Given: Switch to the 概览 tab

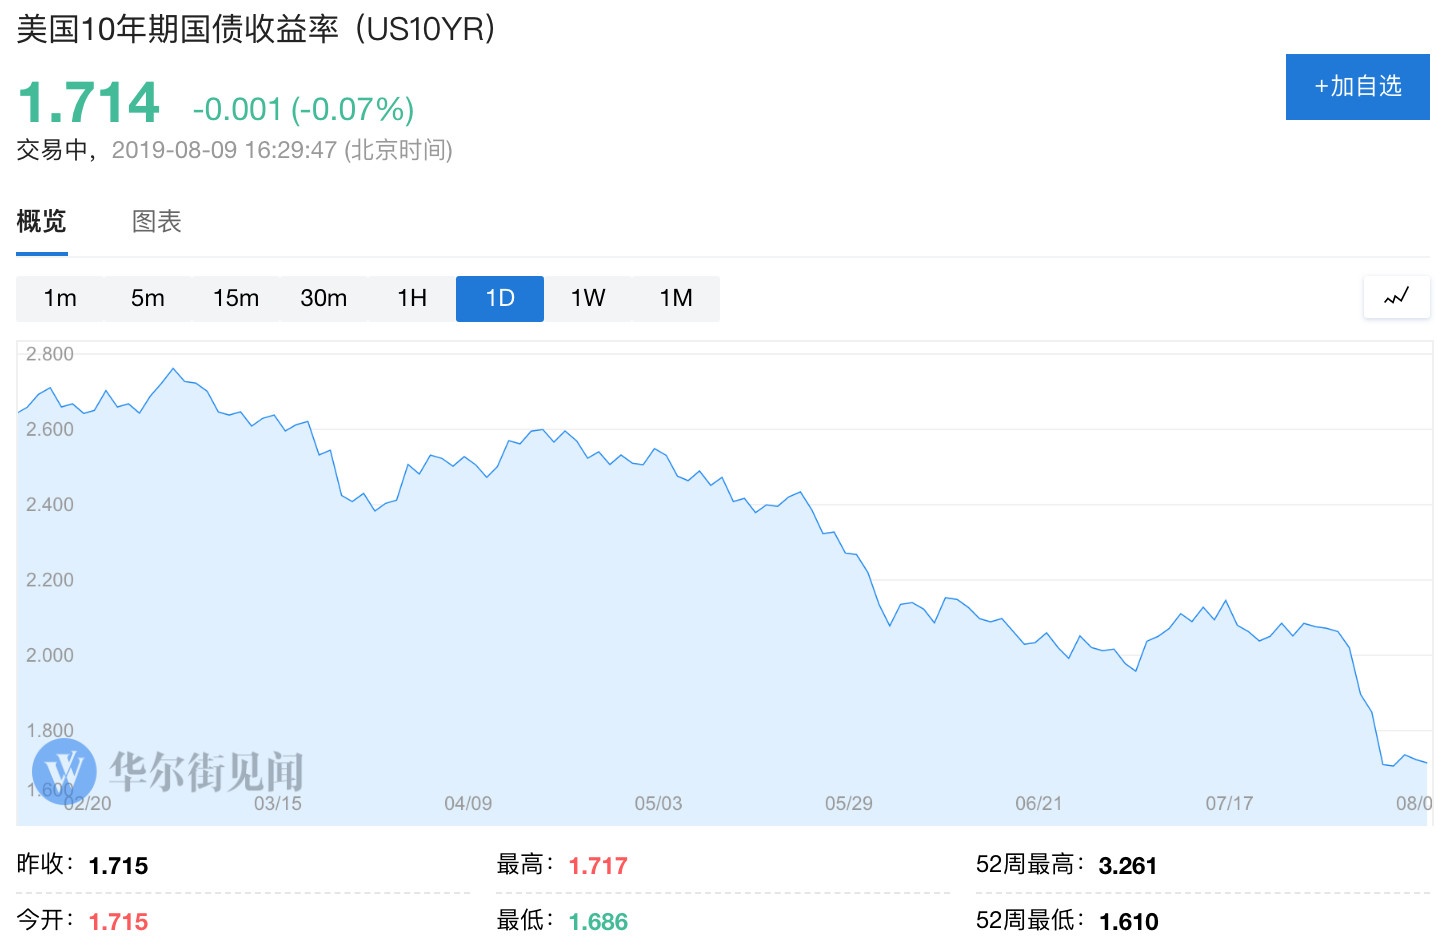Looking at the screenshot, I should point(42,221).
